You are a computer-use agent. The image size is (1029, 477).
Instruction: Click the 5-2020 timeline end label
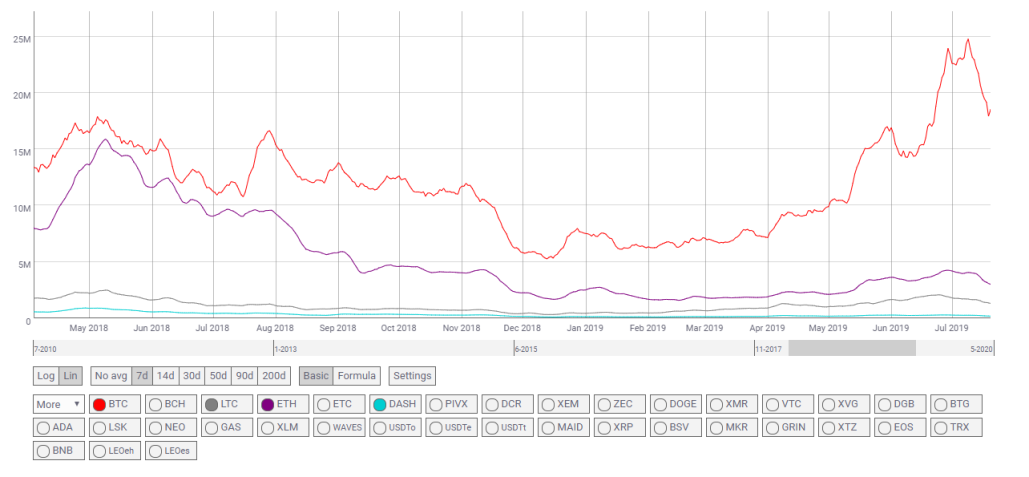982,350
